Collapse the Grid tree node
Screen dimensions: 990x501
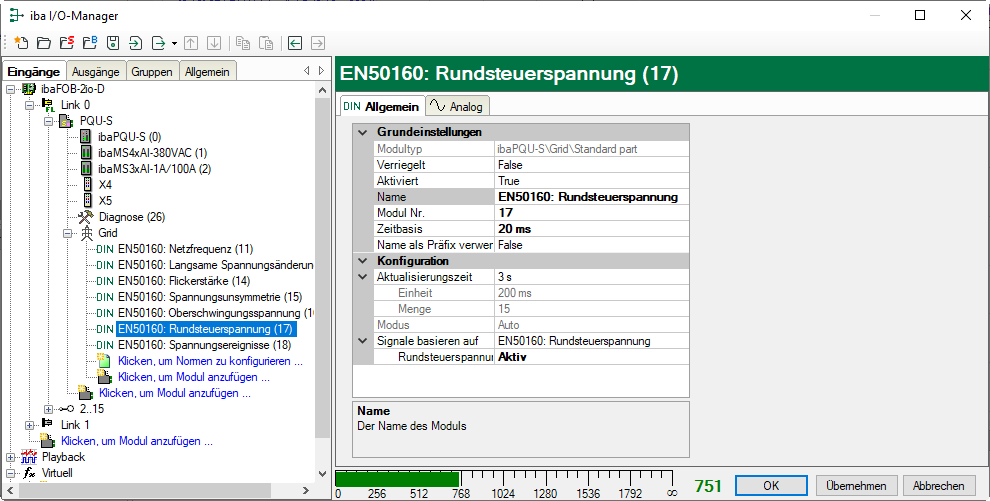(x=68, y=232)
